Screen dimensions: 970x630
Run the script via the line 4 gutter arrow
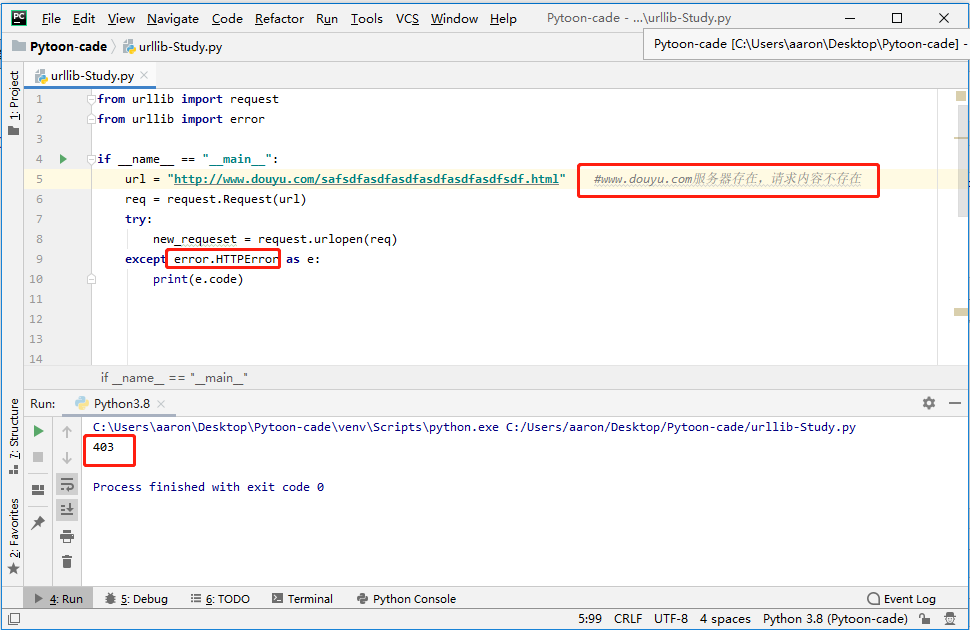(62, 158)
